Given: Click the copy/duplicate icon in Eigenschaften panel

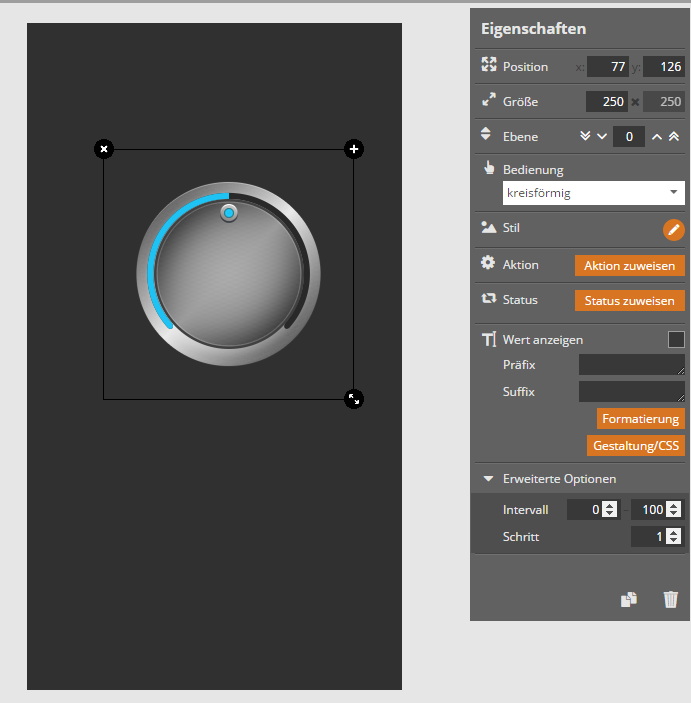Looking at the screenshot, I should tap(629, 599).
